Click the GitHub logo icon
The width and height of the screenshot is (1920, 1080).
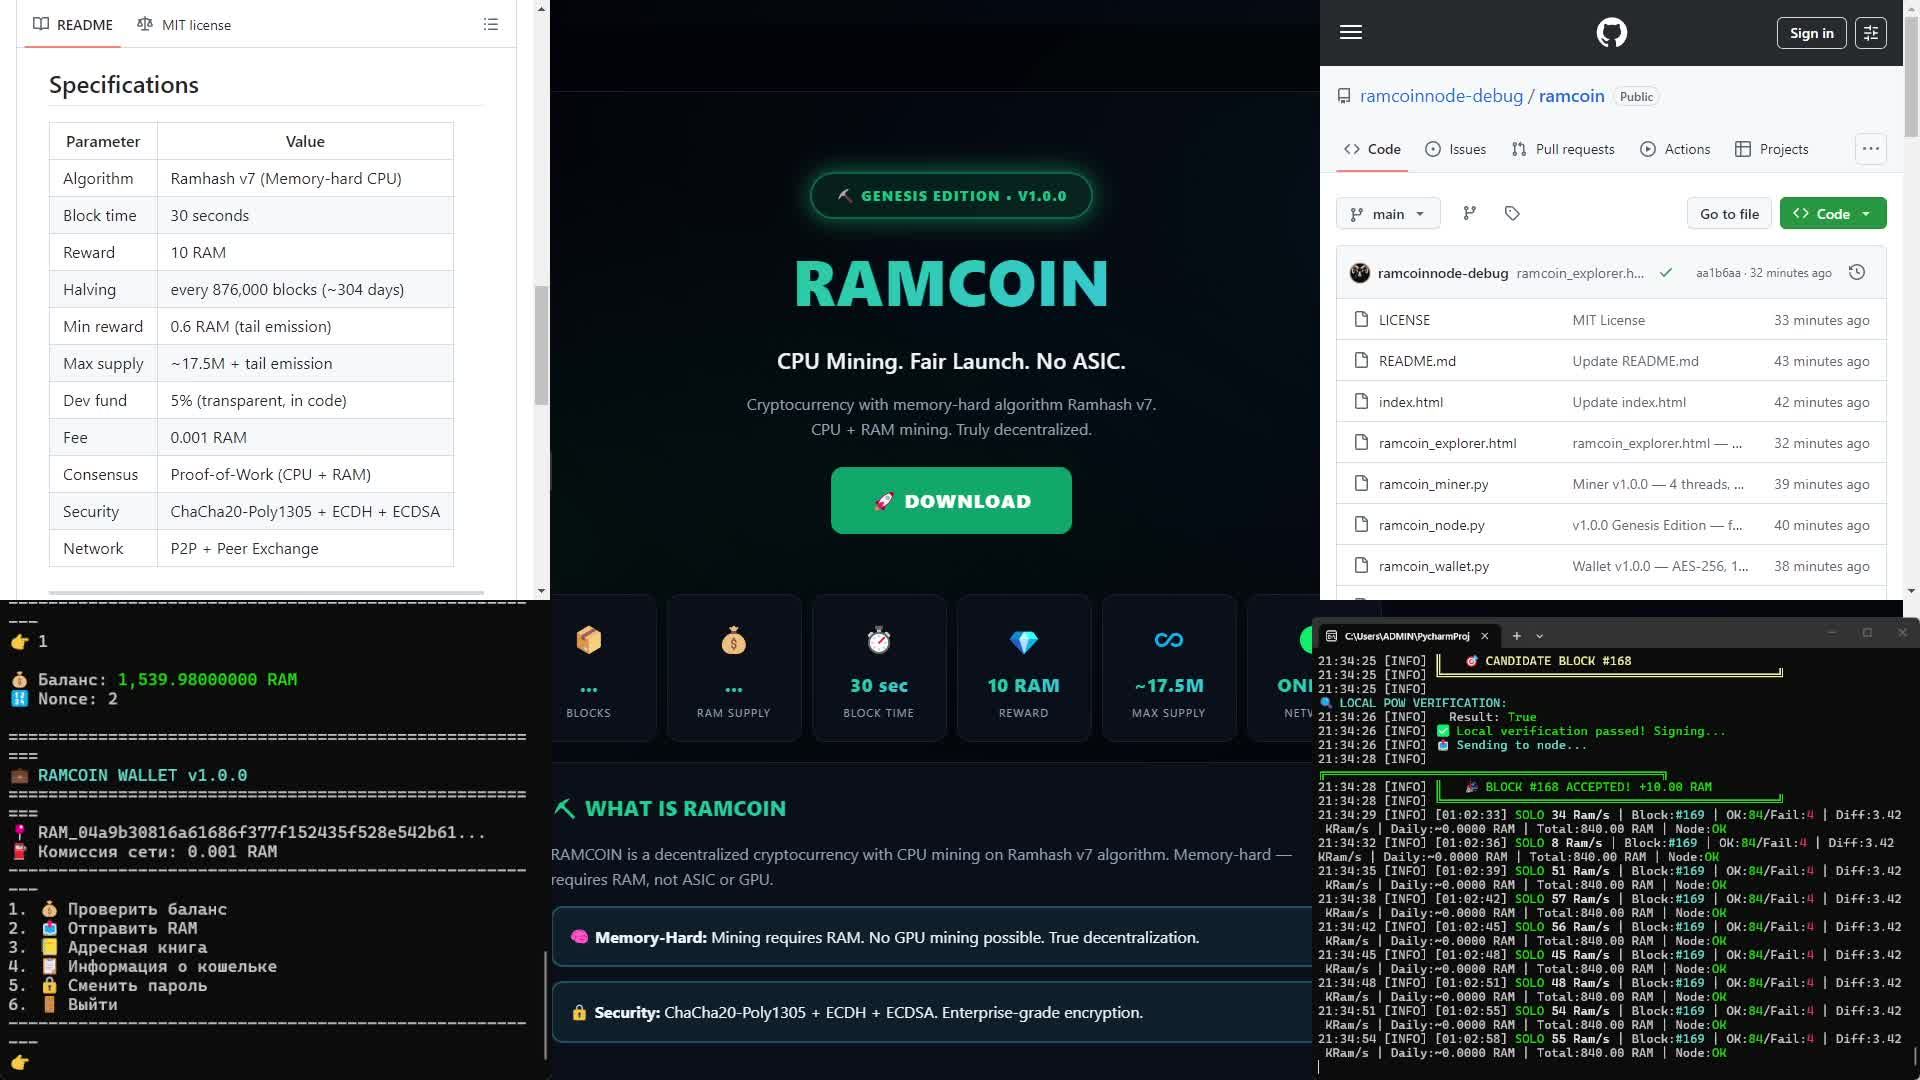pos(1611,33)
